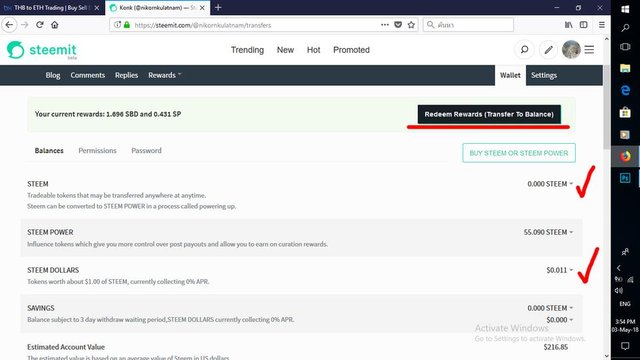Click BUY STEEM OR STEEM POWER button
This screenshot has width=640, height=360.
coord(519,153)
